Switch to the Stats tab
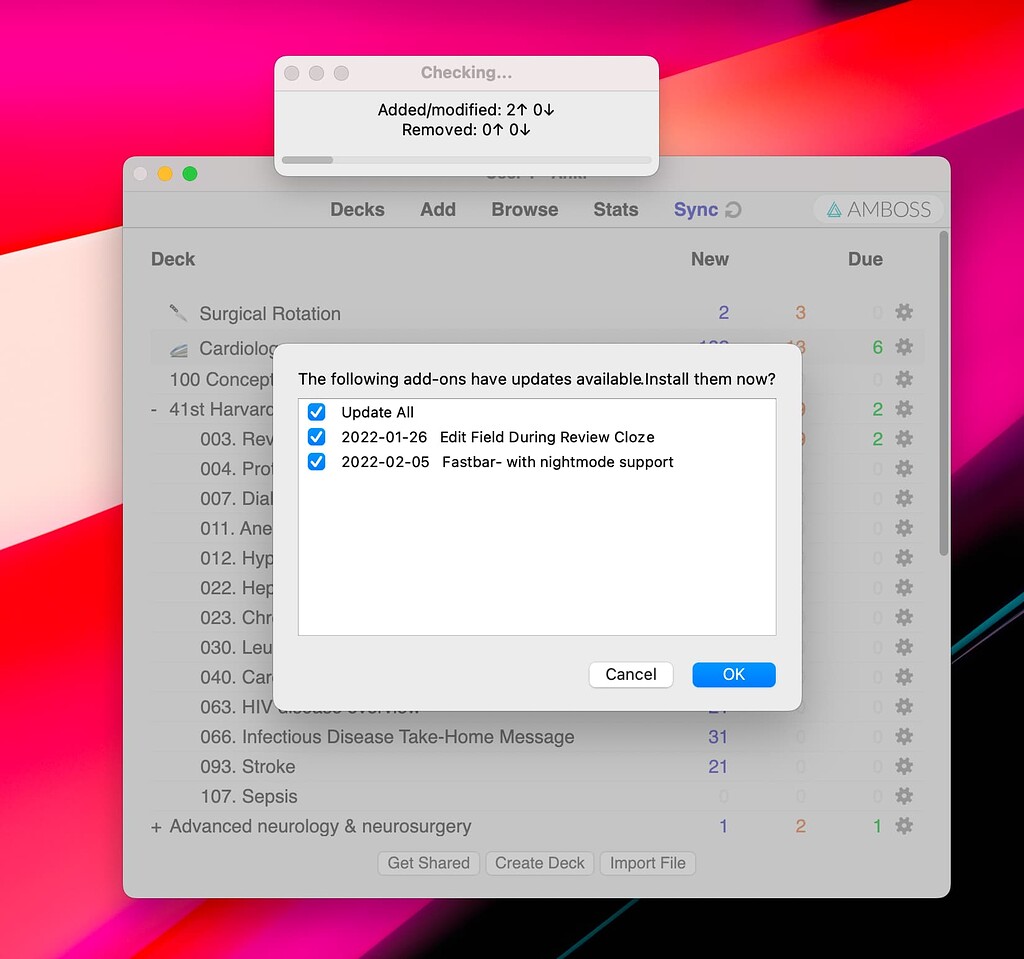Image resolution: width=1024 pixels, height=959 pixels. [x=615, y=210]
